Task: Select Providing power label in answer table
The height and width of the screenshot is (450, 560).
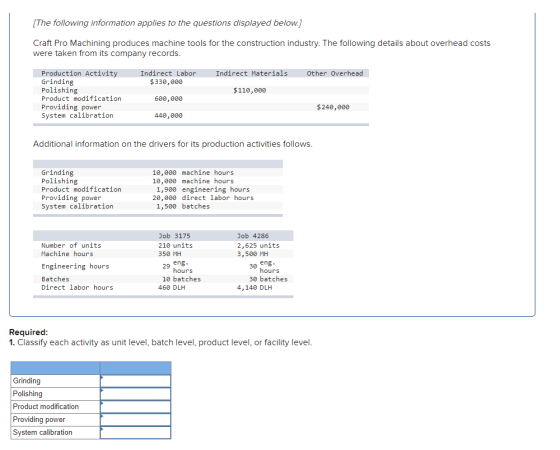Action: [39, 419]
